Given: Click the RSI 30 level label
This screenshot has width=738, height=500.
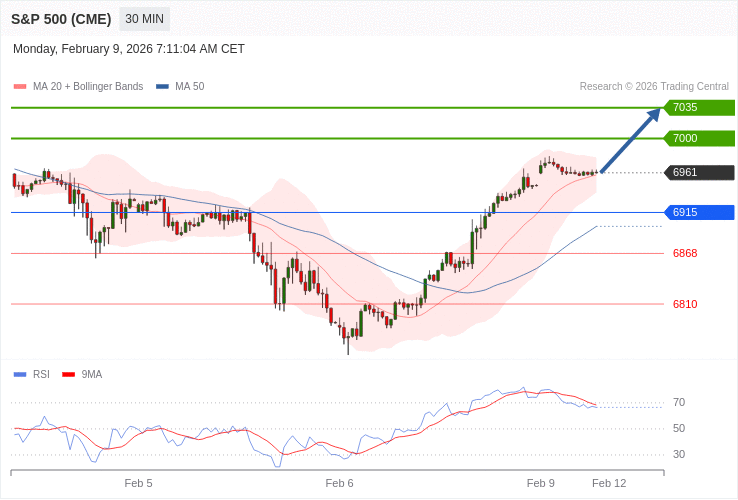Looking at the screenshot, I should click(679, 454).
